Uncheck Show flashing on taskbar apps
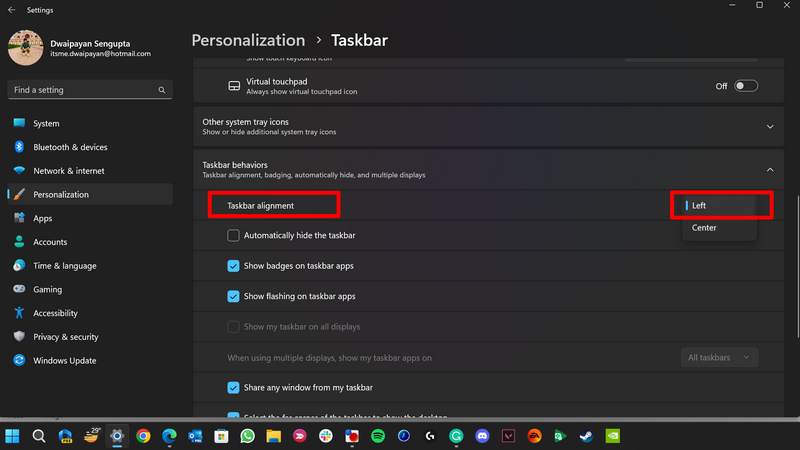 coord(233,296)
